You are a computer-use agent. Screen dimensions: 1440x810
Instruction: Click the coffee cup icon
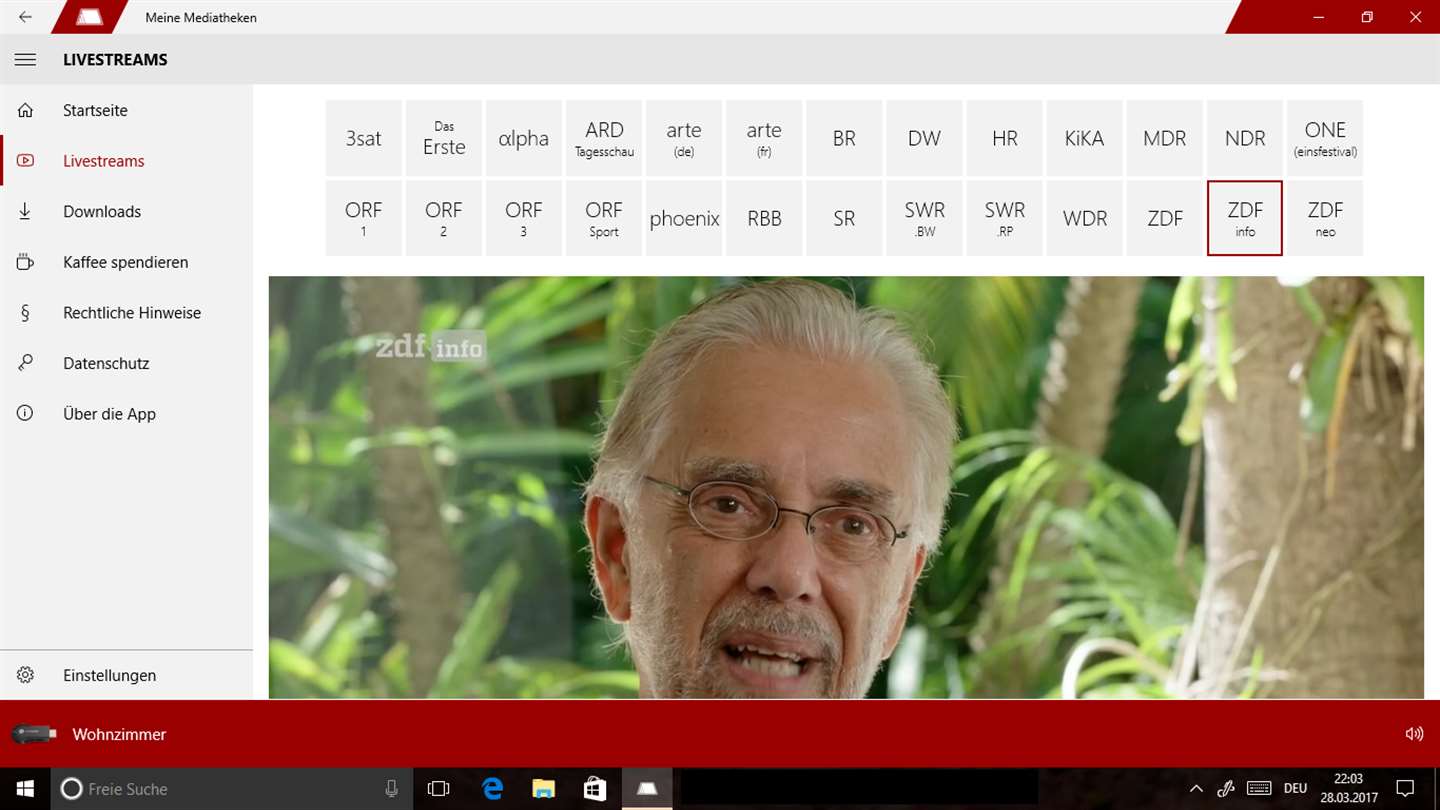point(25,262)
